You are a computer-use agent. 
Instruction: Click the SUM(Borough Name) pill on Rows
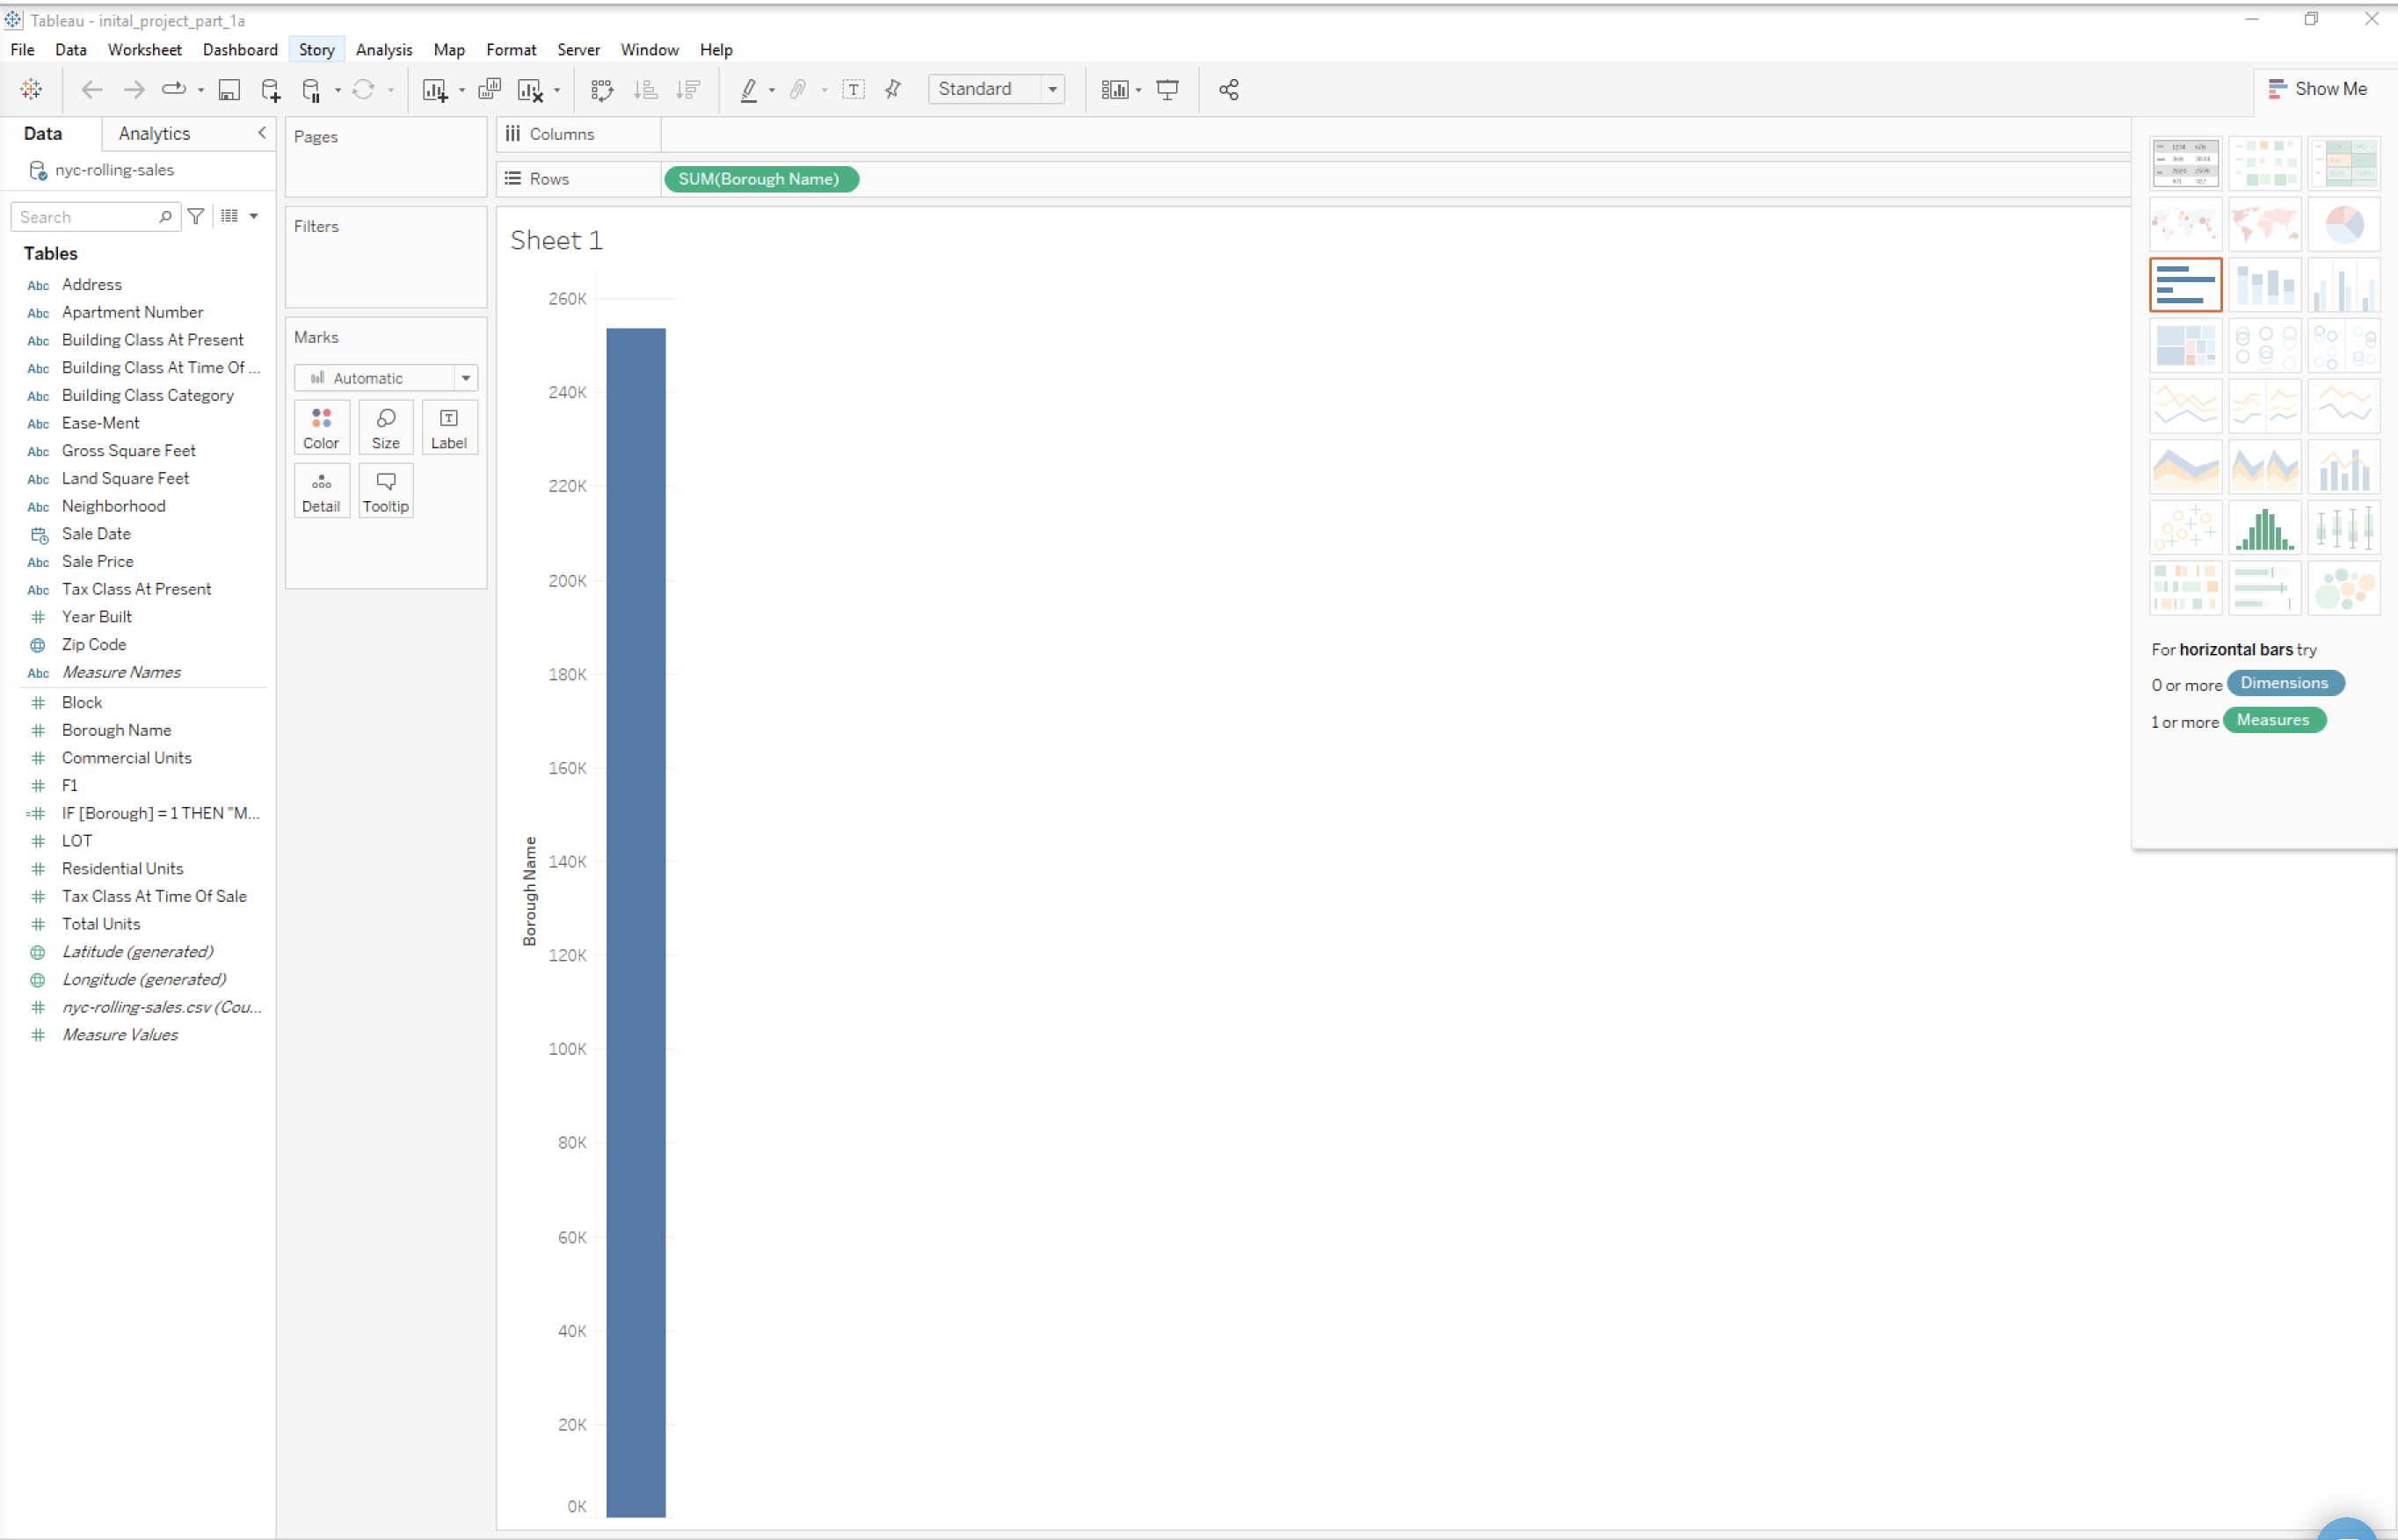[x=759, y=179]
